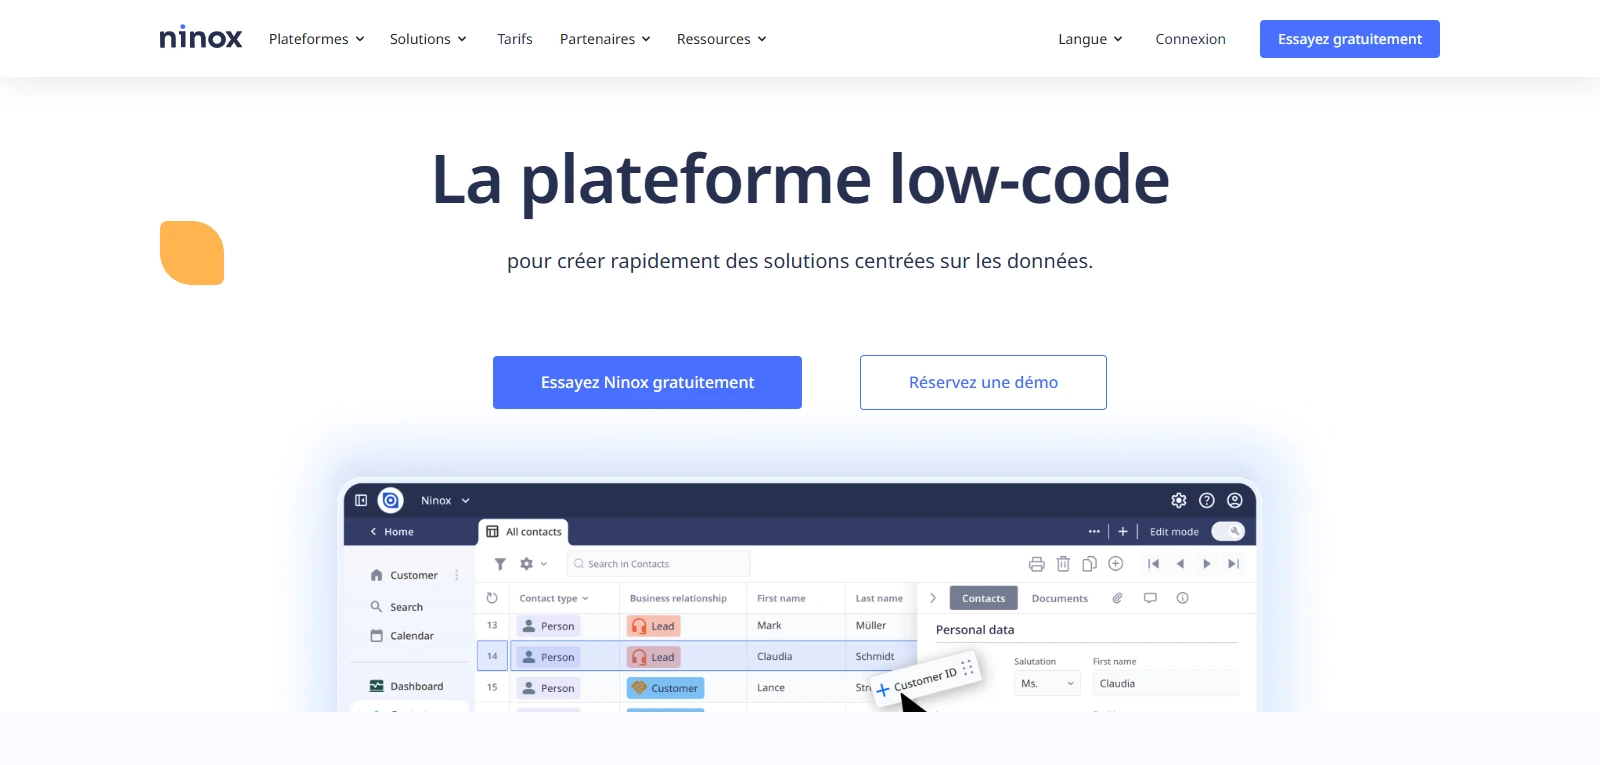This screenshot has height=765, width=1600.
Task: Click the sidebar collapse panel icon
Action: pos(361,500)
